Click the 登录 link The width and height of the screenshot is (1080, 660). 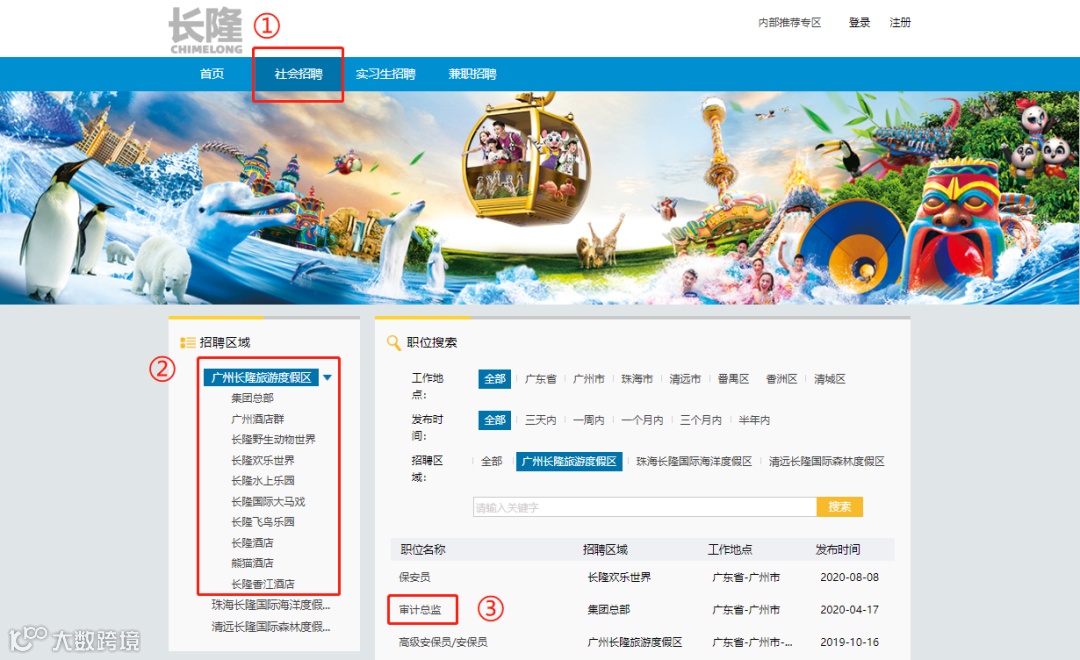859,23
